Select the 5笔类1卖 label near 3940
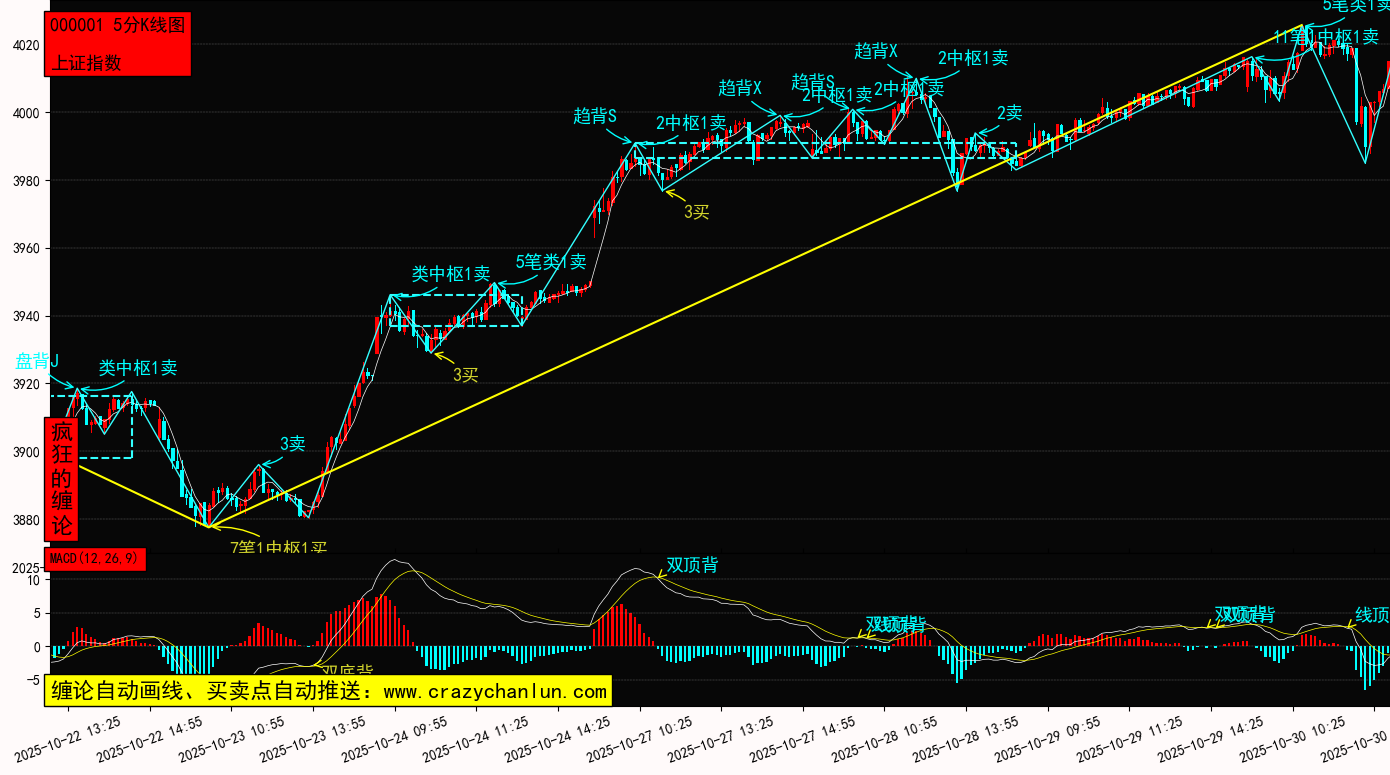This screenshot has width=1390, height=775. [551, 262]
